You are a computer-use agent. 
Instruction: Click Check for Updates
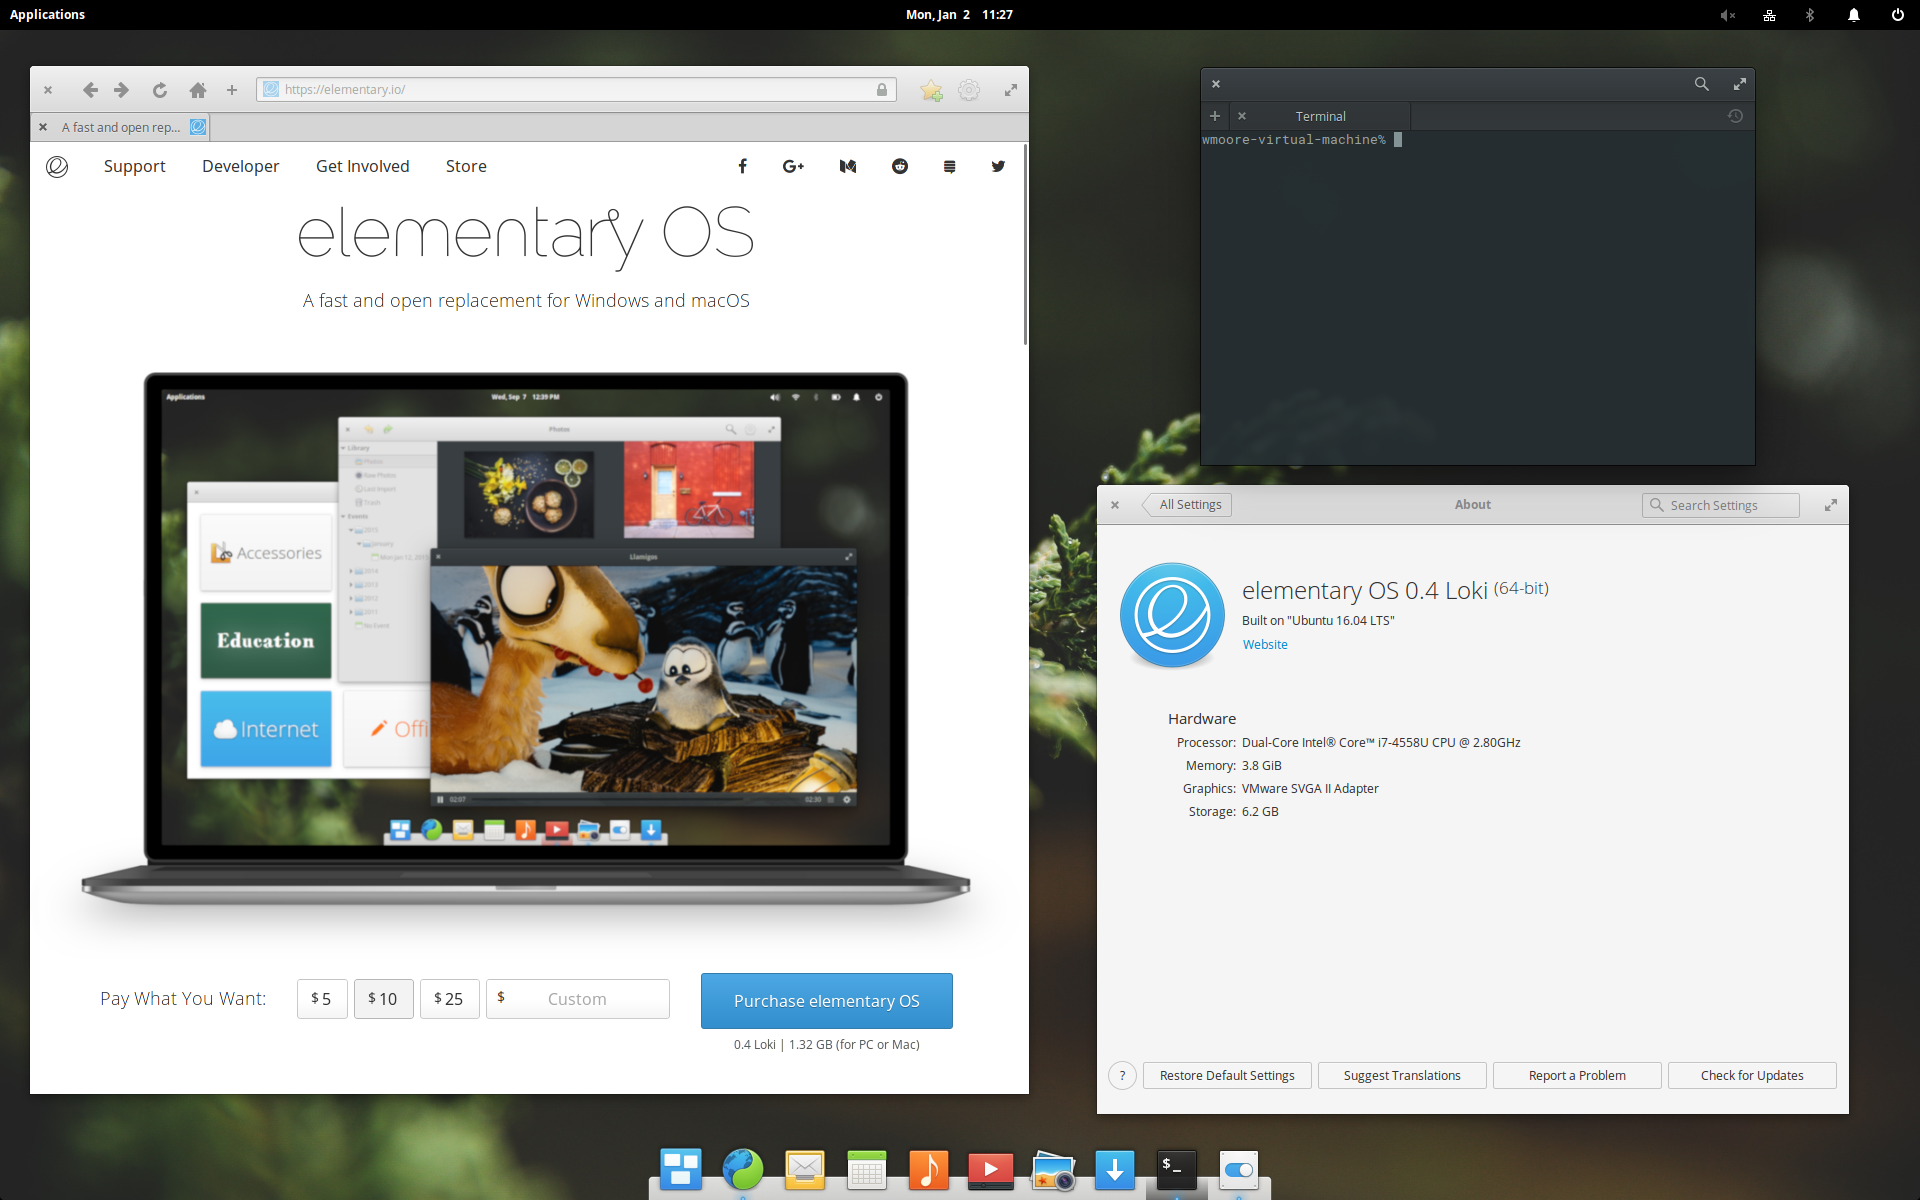tap(1752, 1076)
